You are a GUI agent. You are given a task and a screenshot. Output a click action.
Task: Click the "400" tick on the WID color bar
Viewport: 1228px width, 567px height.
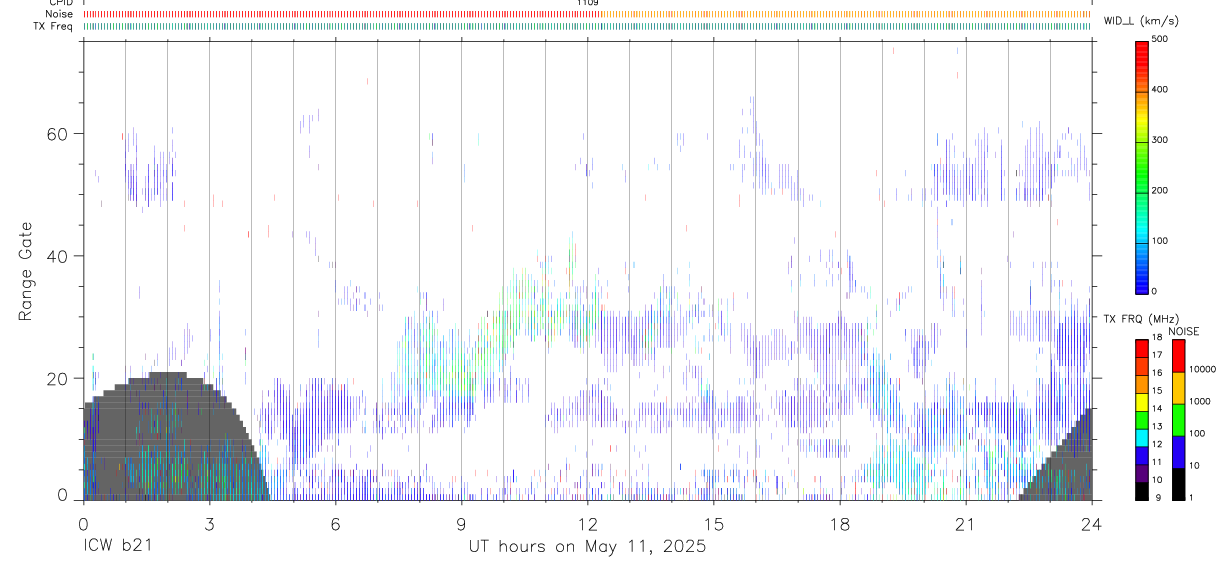[1161, 90]
